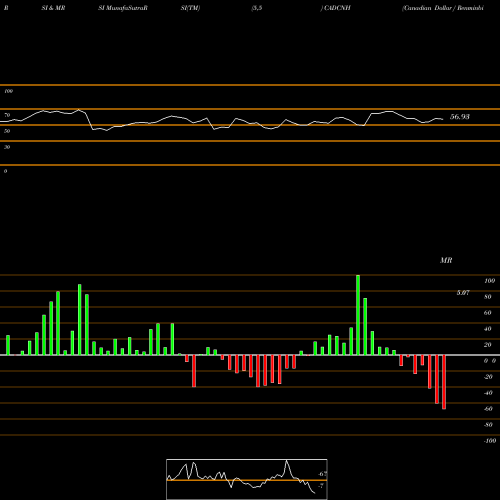Open the mini line chart thumbnail at bottom
Screen dimensions: 500x500
coord(247,479)
